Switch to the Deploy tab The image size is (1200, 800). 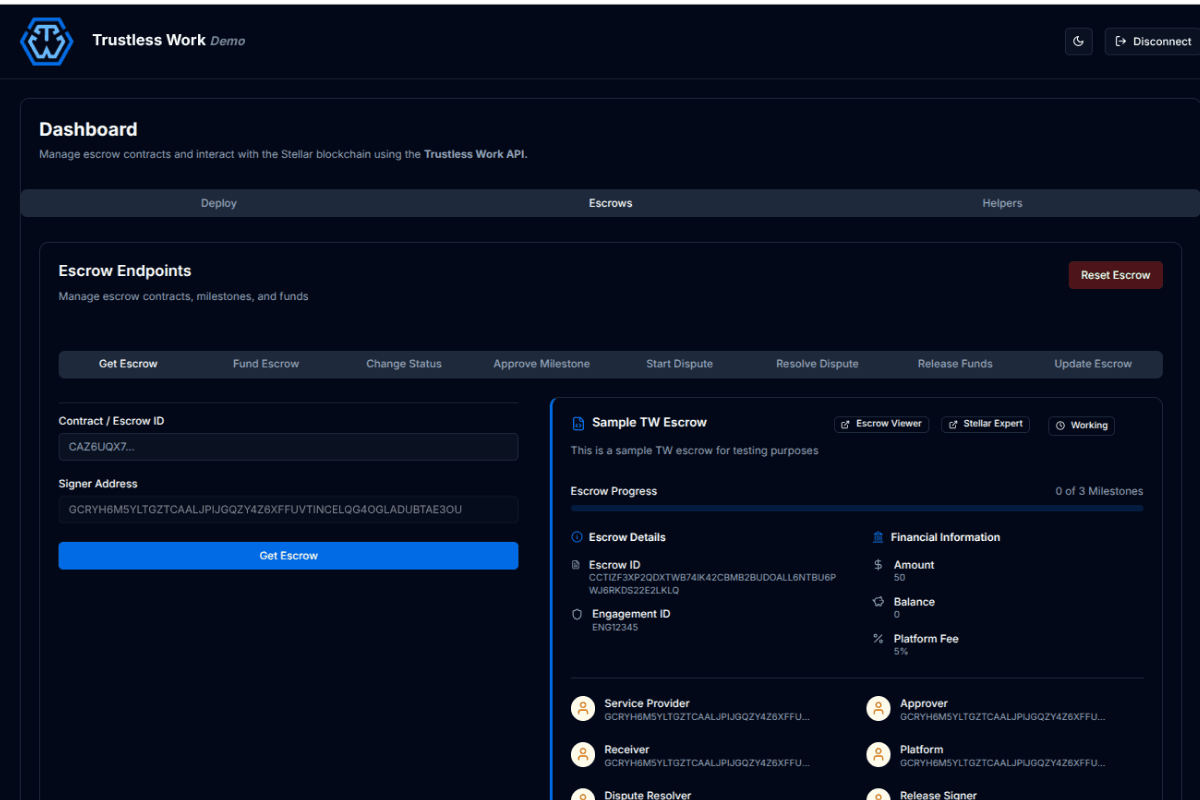219,203
